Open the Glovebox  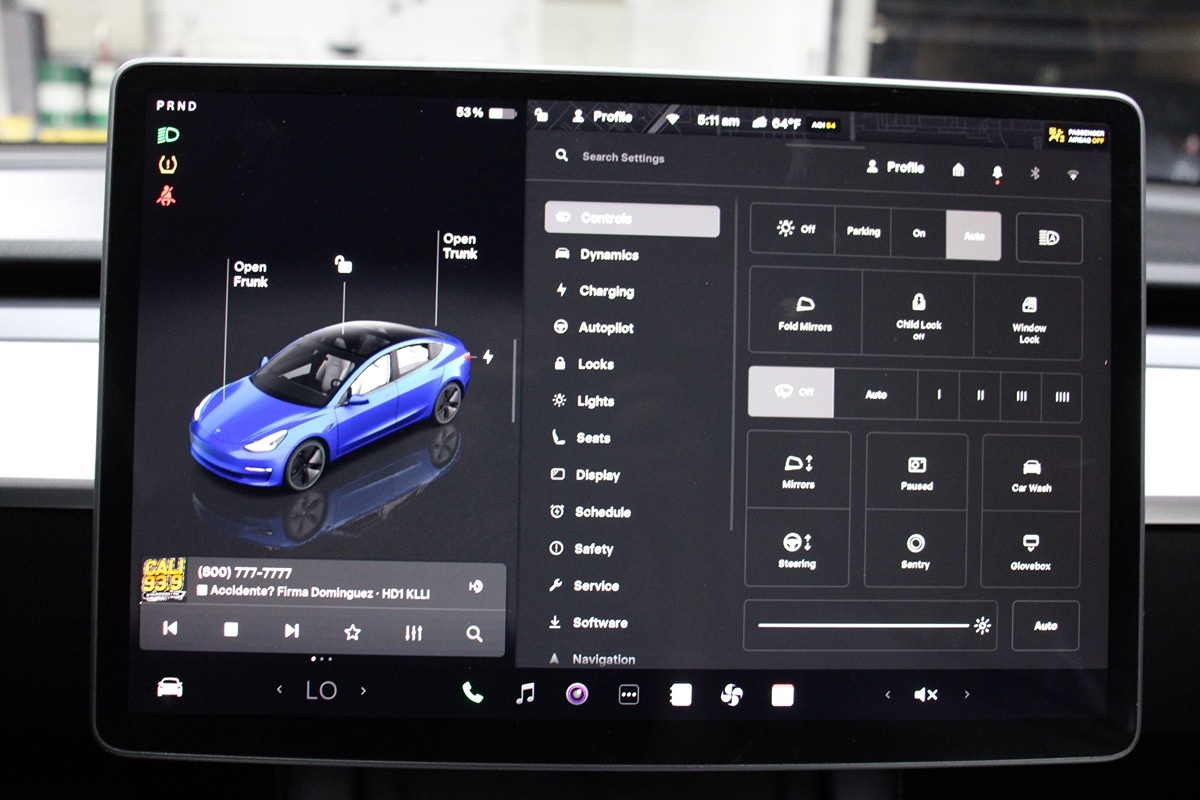tap(1030, 550)
